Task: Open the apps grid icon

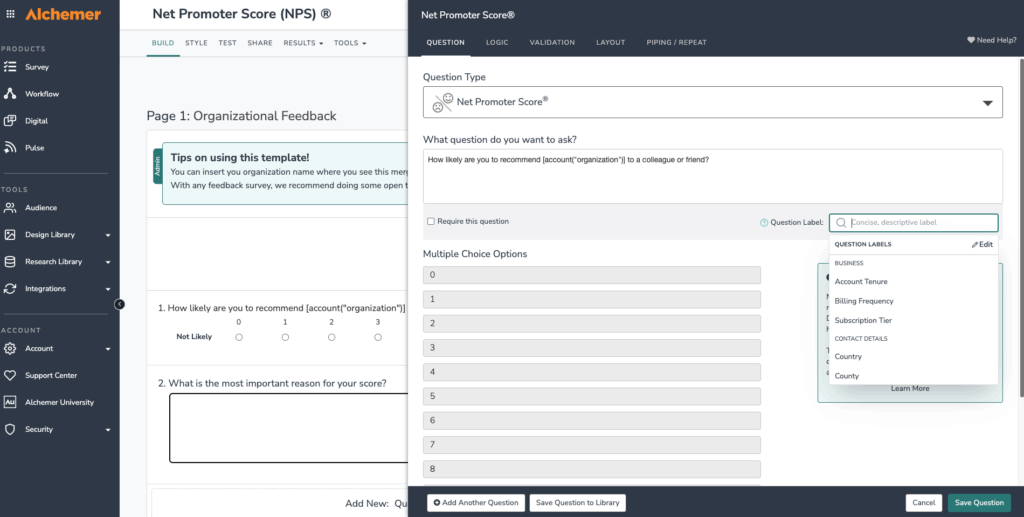Action: (x=10, y=14)
